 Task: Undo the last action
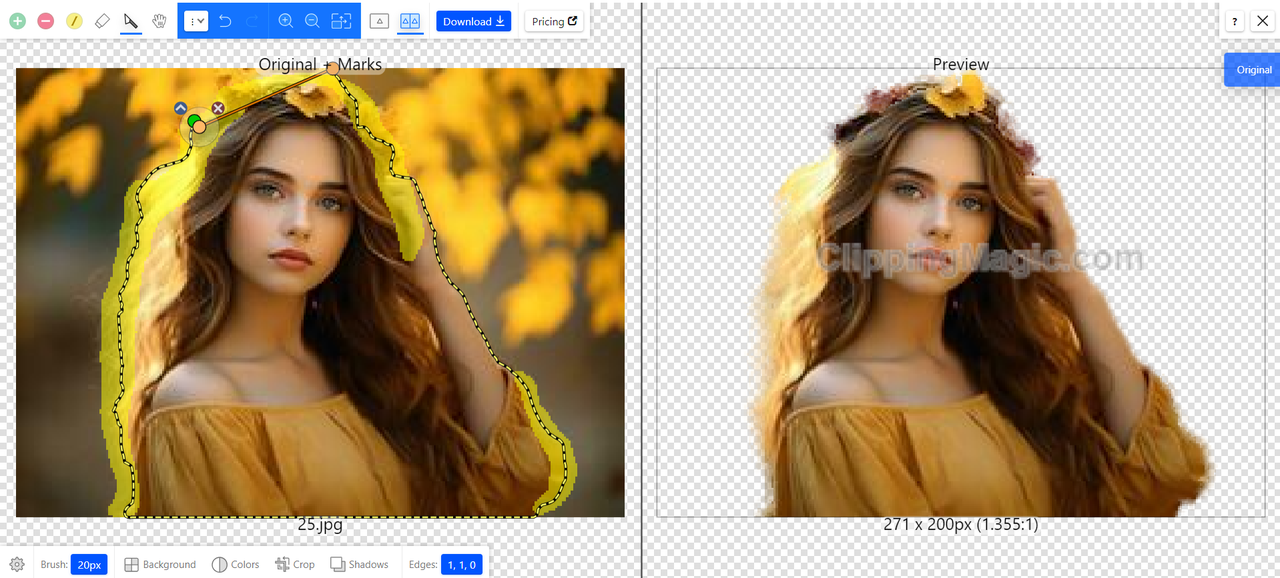tap(225, 21)
